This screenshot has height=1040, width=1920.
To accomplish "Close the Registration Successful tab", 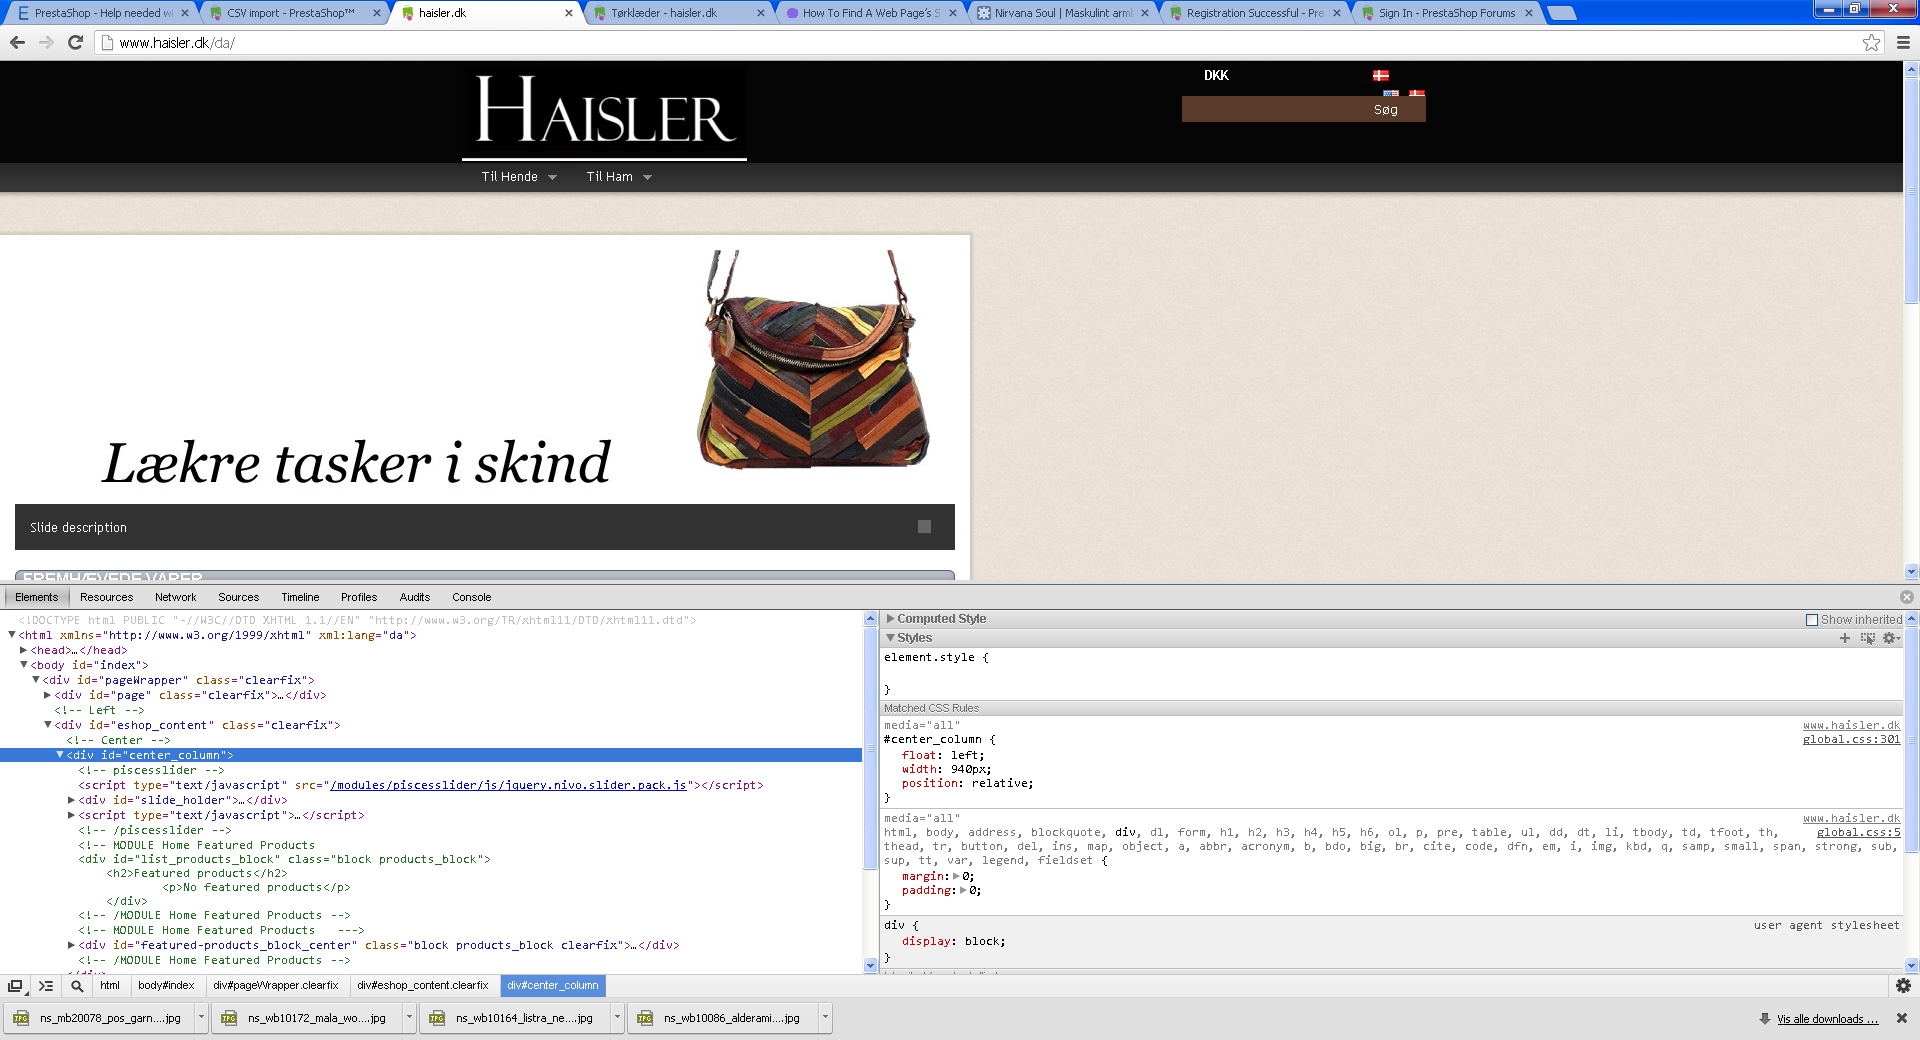I will tap(1337, 13).
